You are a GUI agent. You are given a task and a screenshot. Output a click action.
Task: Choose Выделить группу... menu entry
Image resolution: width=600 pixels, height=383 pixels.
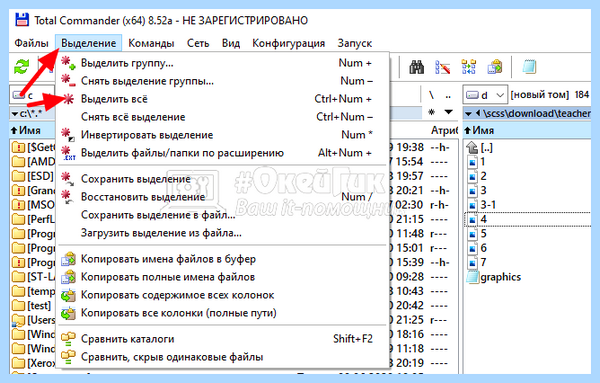[223, 63]
